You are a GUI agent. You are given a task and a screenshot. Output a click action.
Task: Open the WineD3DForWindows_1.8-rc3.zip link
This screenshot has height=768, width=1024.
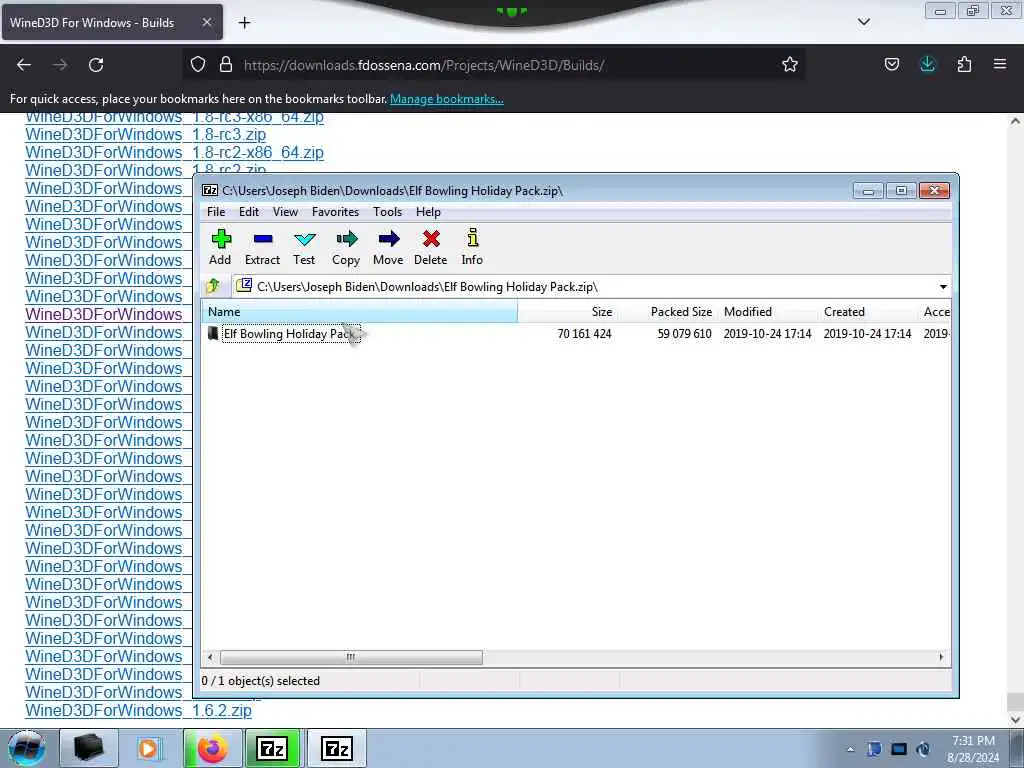pyautogui.click(x=146, y=135)
